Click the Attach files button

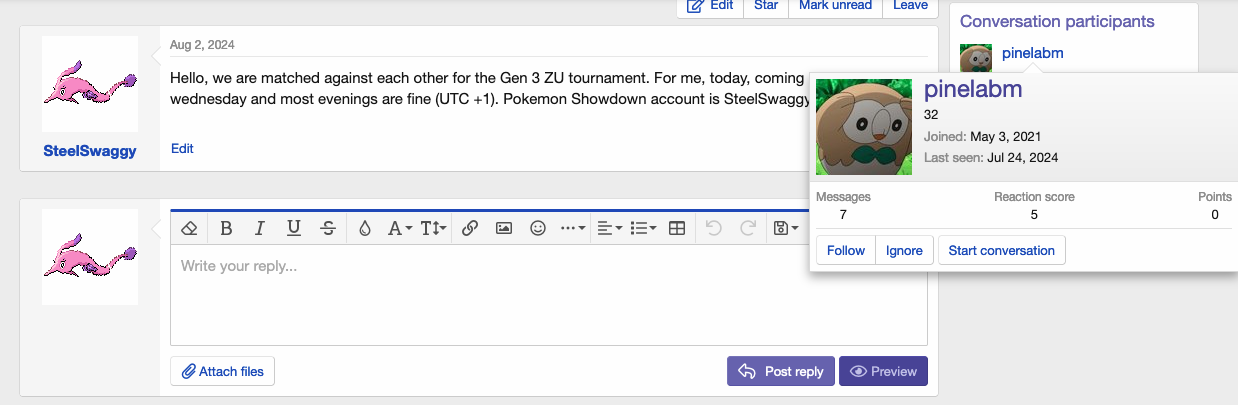coord(222,371)
